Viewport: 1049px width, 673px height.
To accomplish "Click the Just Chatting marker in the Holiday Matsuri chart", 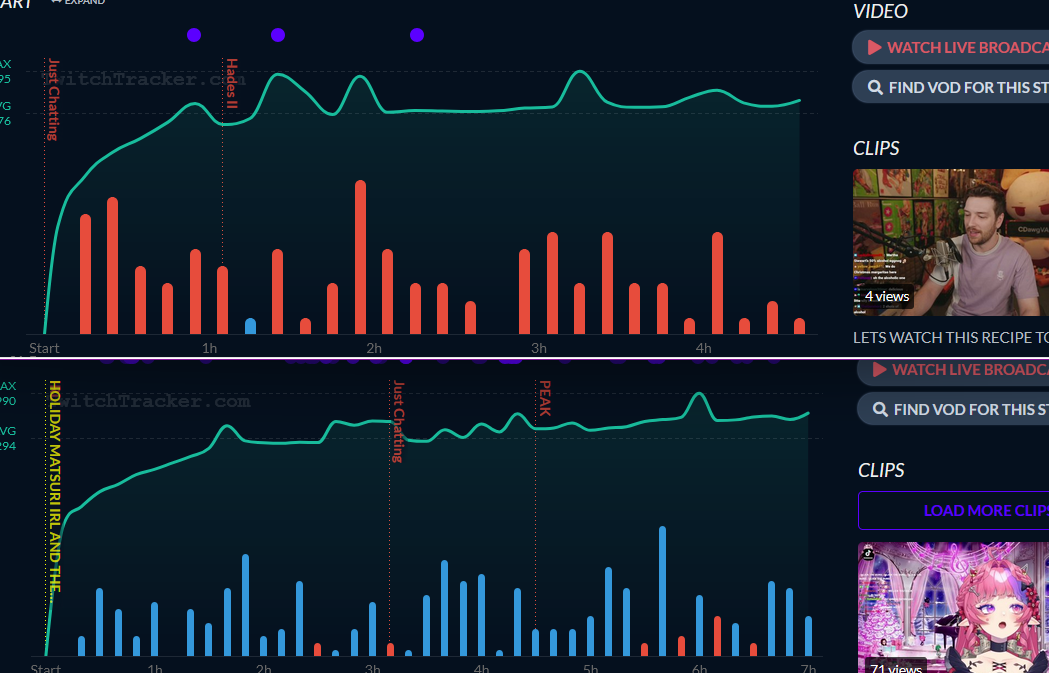I will point(398,421).
